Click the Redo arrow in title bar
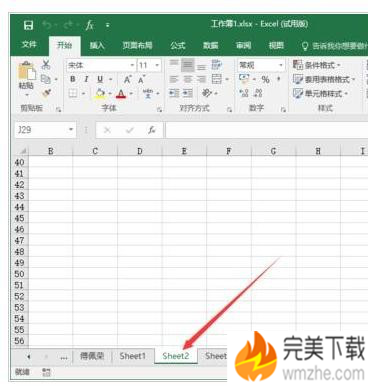This screenshot has width=368, height=392. click(70, 25)
